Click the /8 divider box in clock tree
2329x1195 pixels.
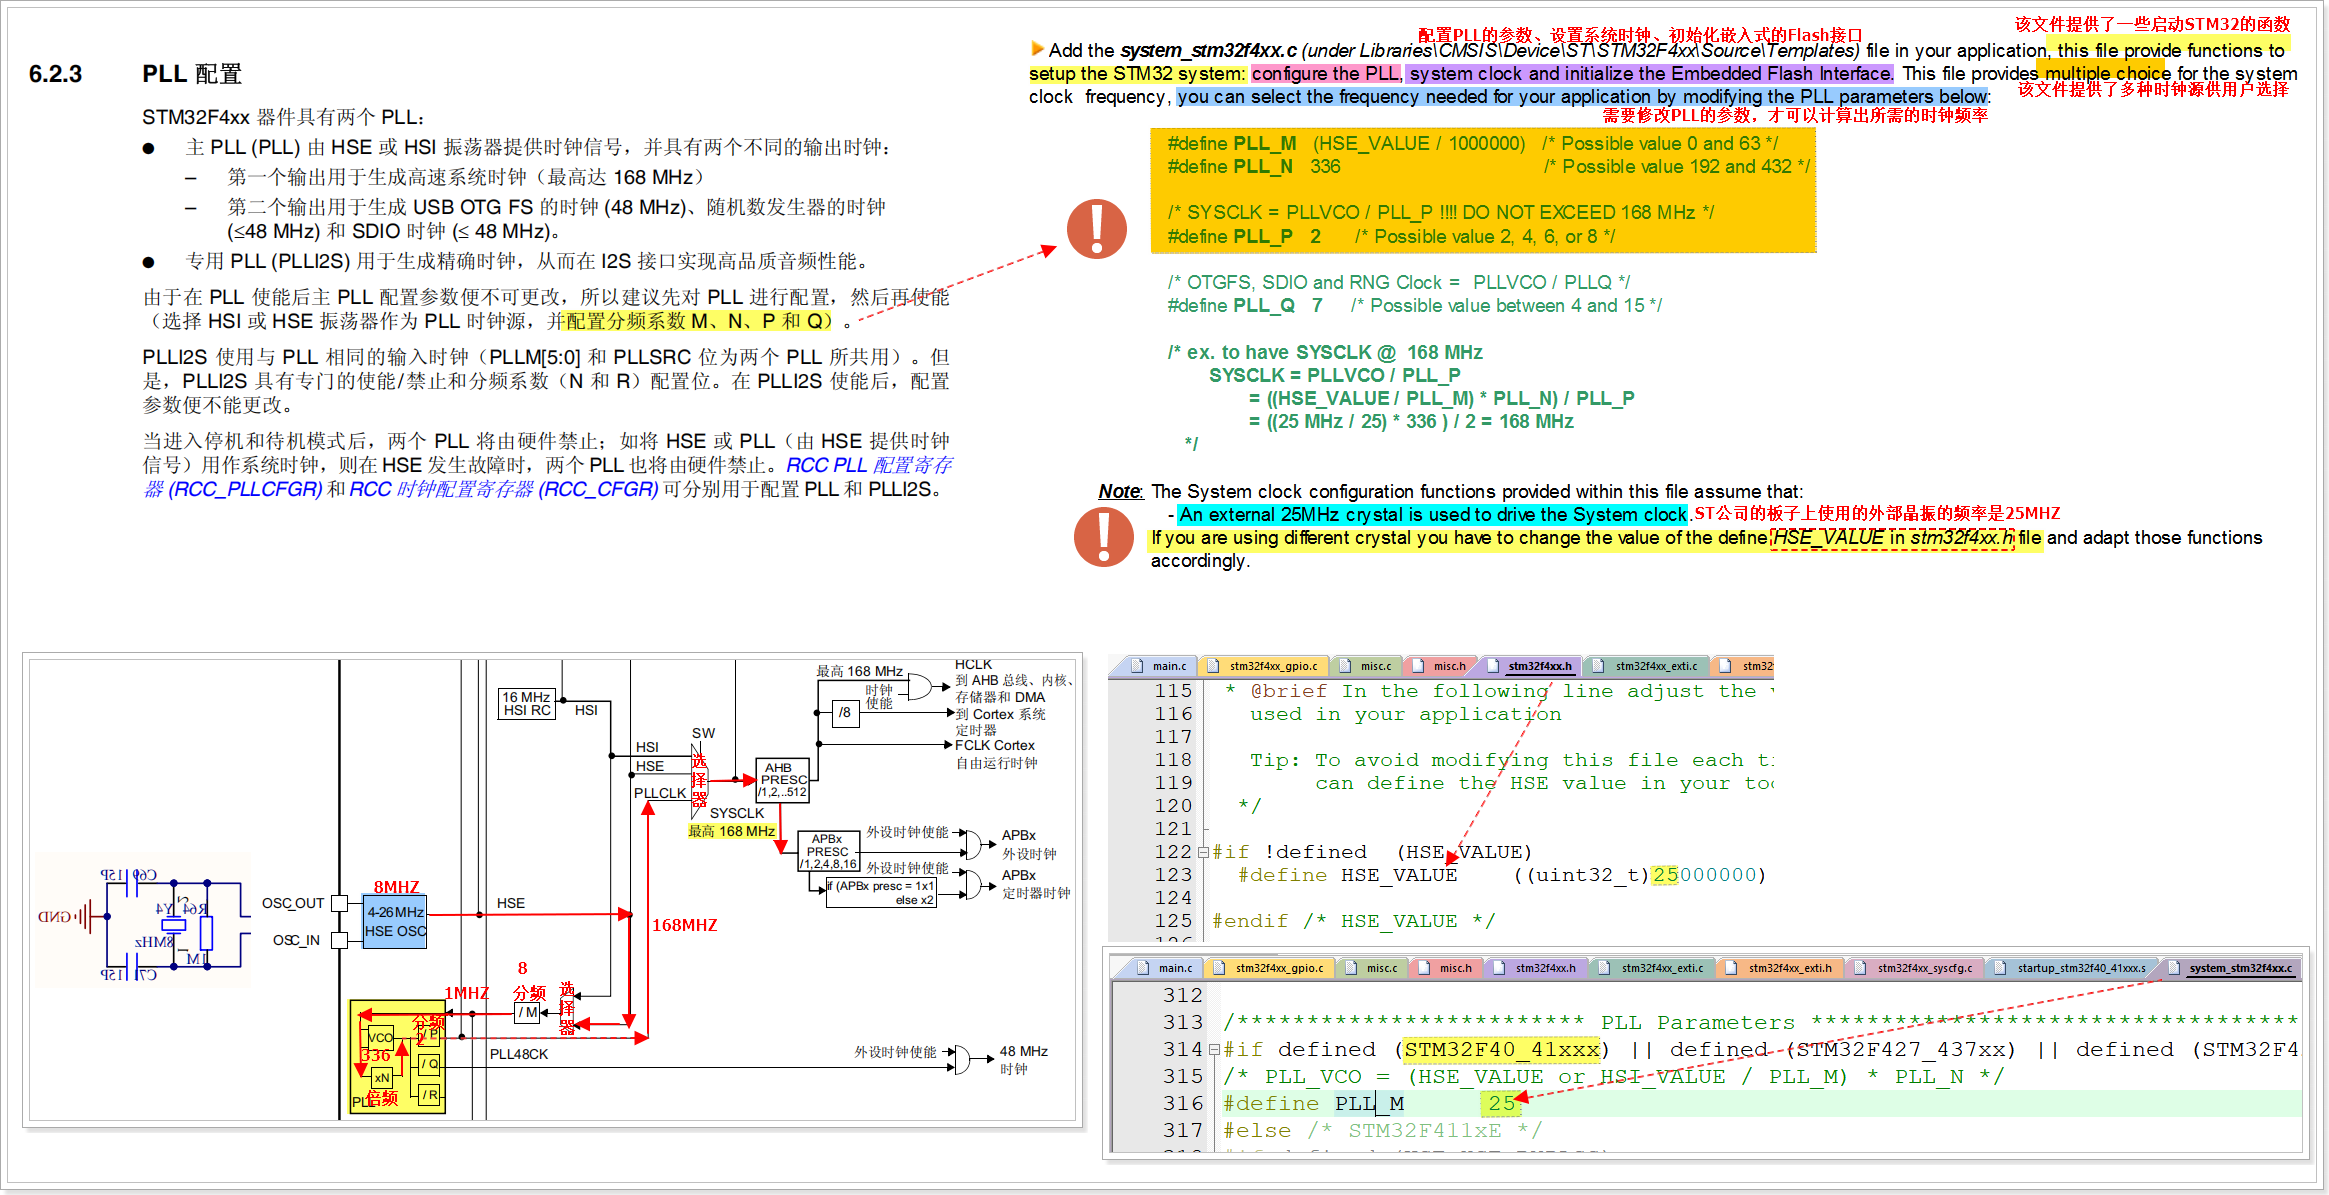point(845,713)
